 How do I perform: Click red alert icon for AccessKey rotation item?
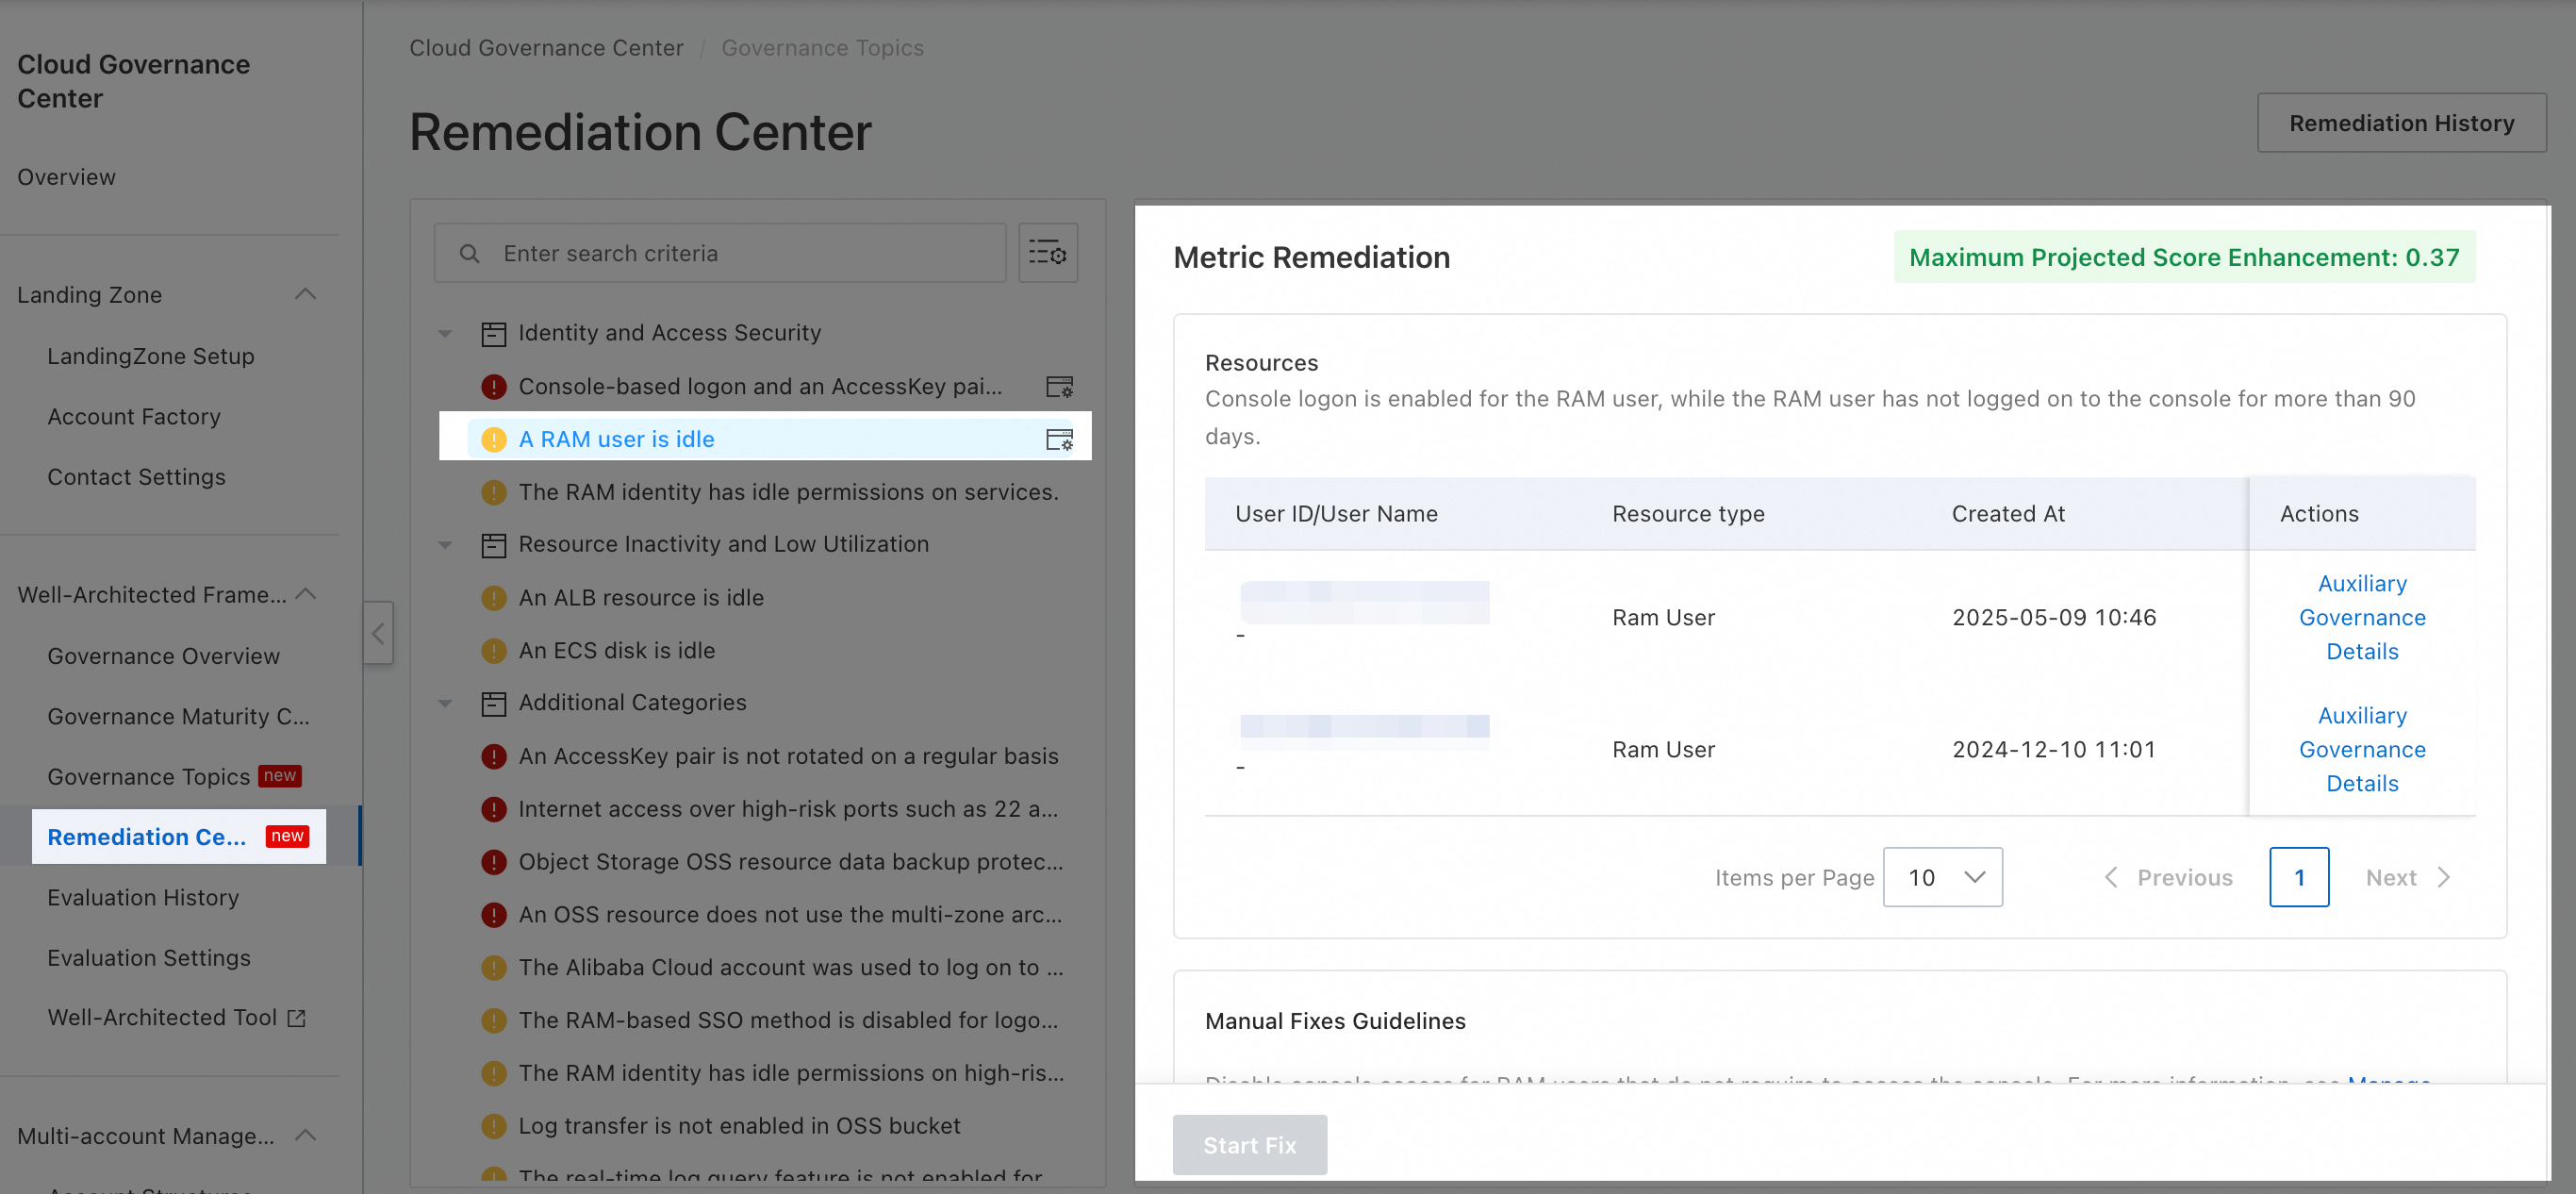point(494,756)
